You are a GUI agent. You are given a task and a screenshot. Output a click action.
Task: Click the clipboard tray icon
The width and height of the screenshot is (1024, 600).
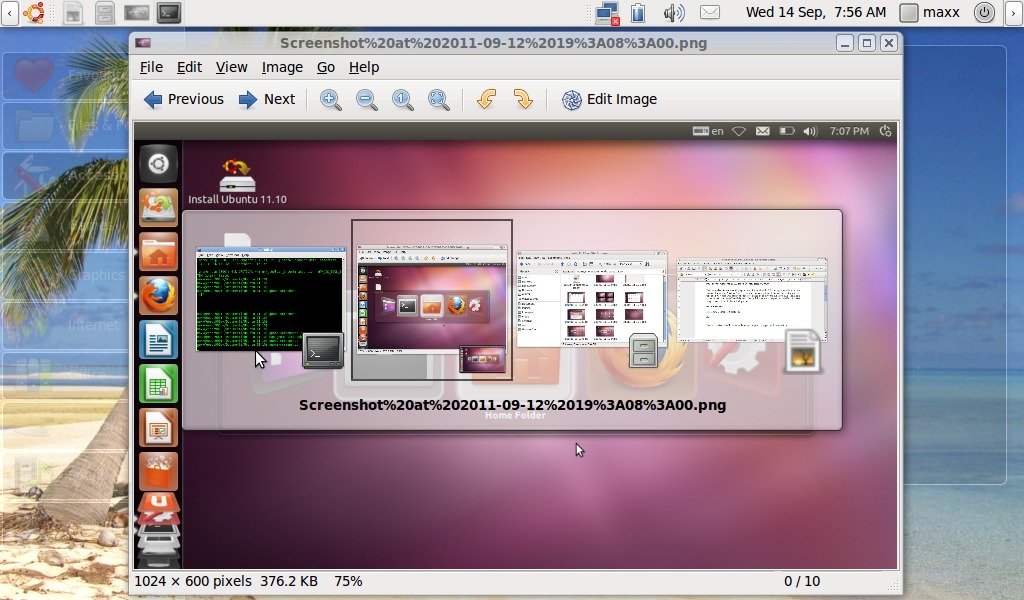pos(638,13)
